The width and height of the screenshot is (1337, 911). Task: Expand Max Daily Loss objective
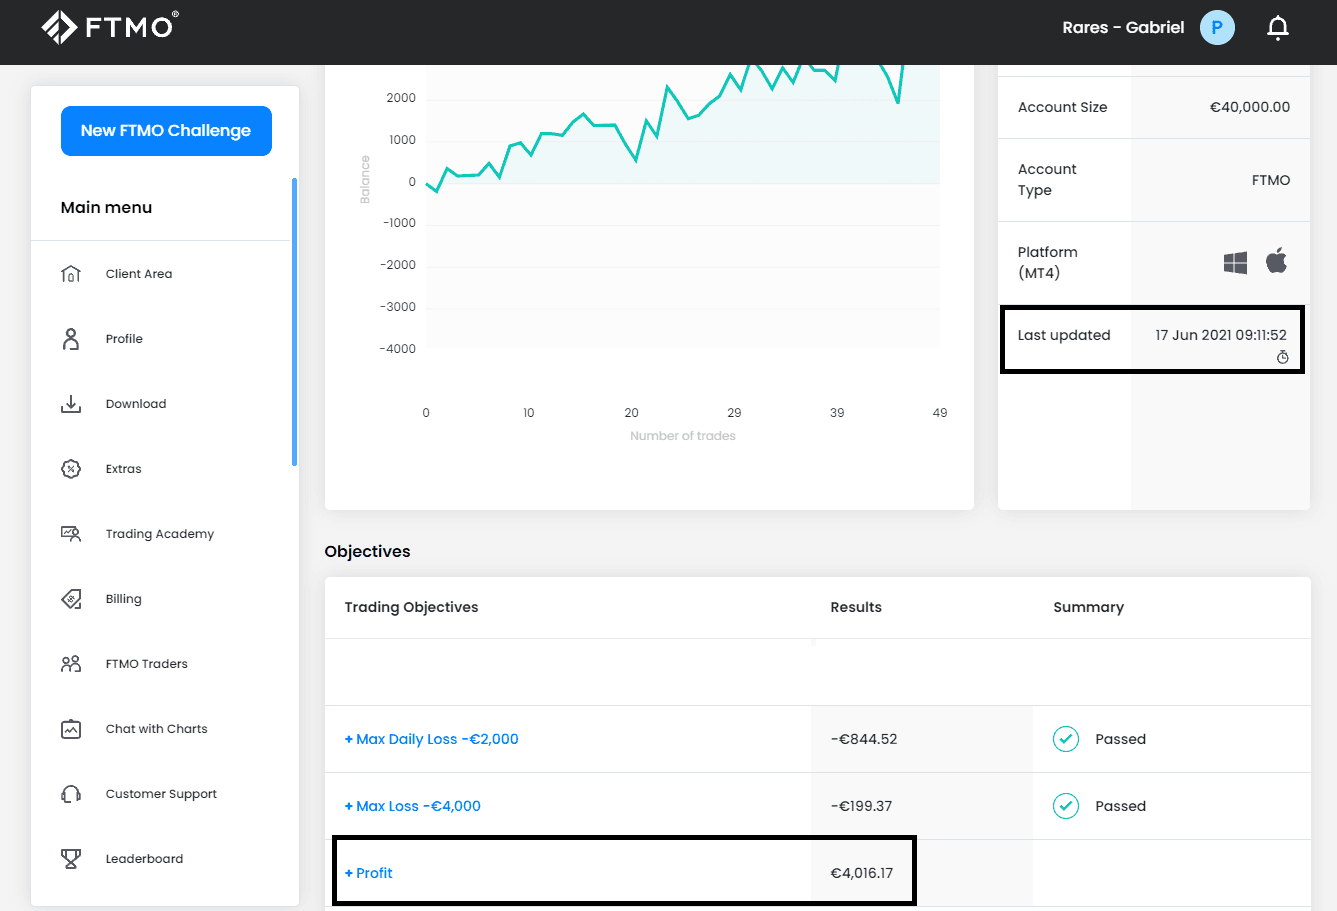pos(431,739)
